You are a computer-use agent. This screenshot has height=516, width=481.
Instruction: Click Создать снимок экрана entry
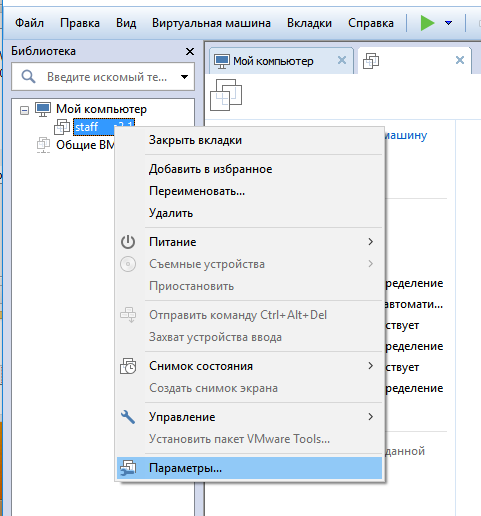[249, 388]
